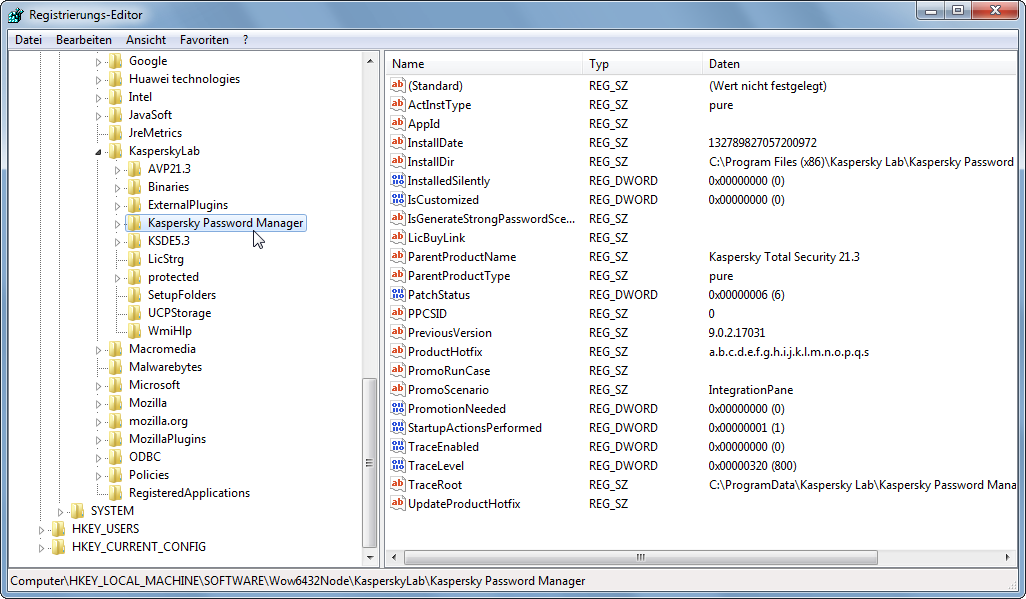1026x599 pixels.
Task: Click the horizontal scrollbar right arrow
Action: (1007, 557)
